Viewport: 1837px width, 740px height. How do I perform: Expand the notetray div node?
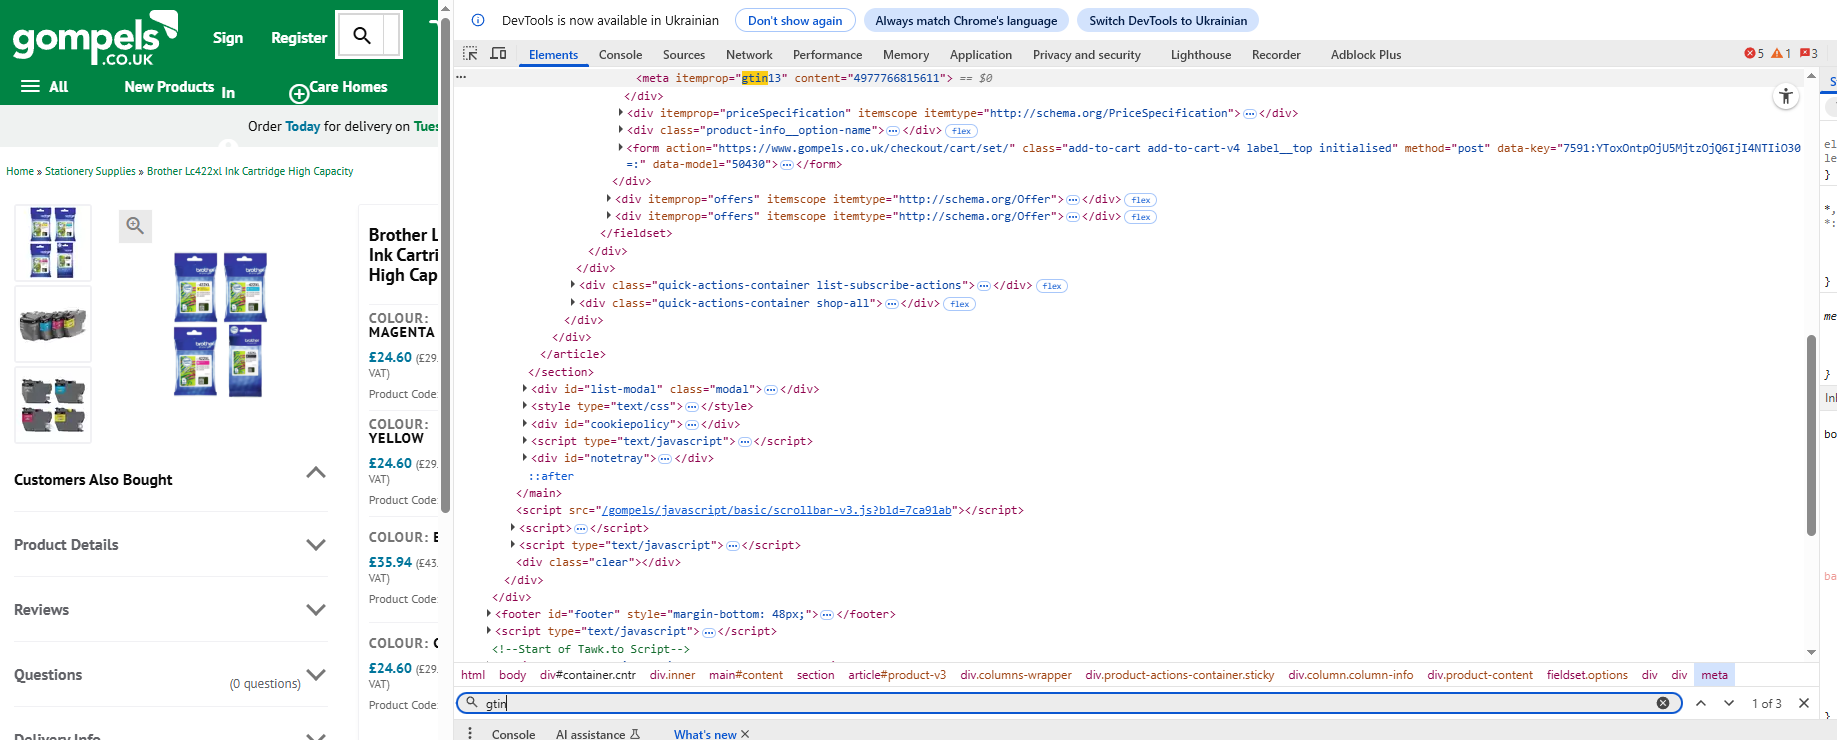pos(525,458)
